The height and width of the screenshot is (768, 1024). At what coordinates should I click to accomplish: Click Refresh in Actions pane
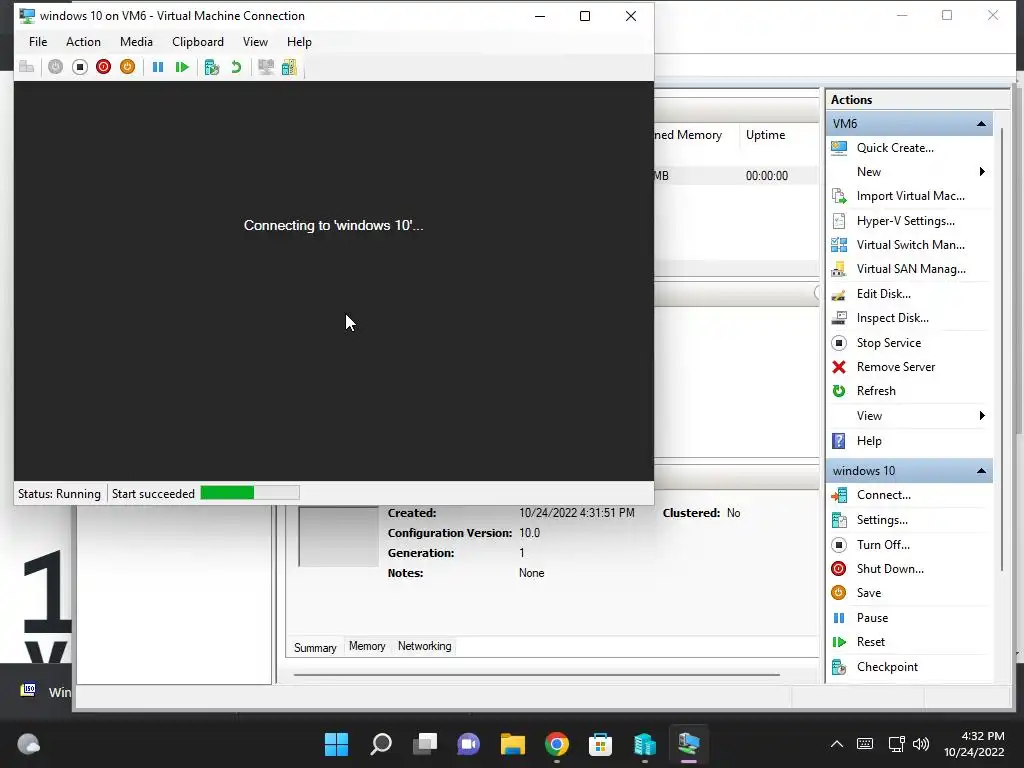[876, 391]
